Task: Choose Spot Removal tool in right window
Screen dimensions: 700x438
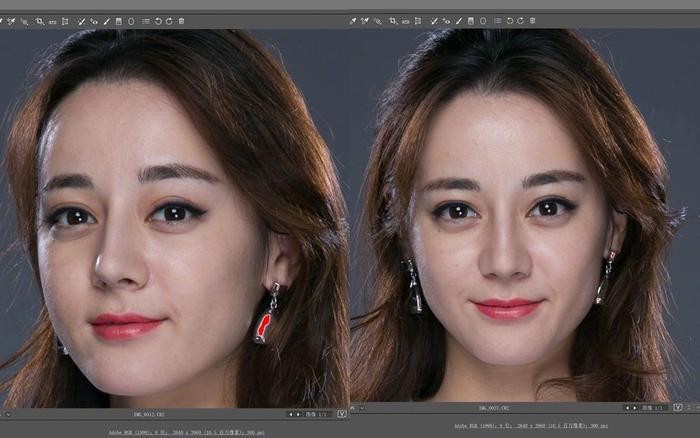Action: pos(434,20)
